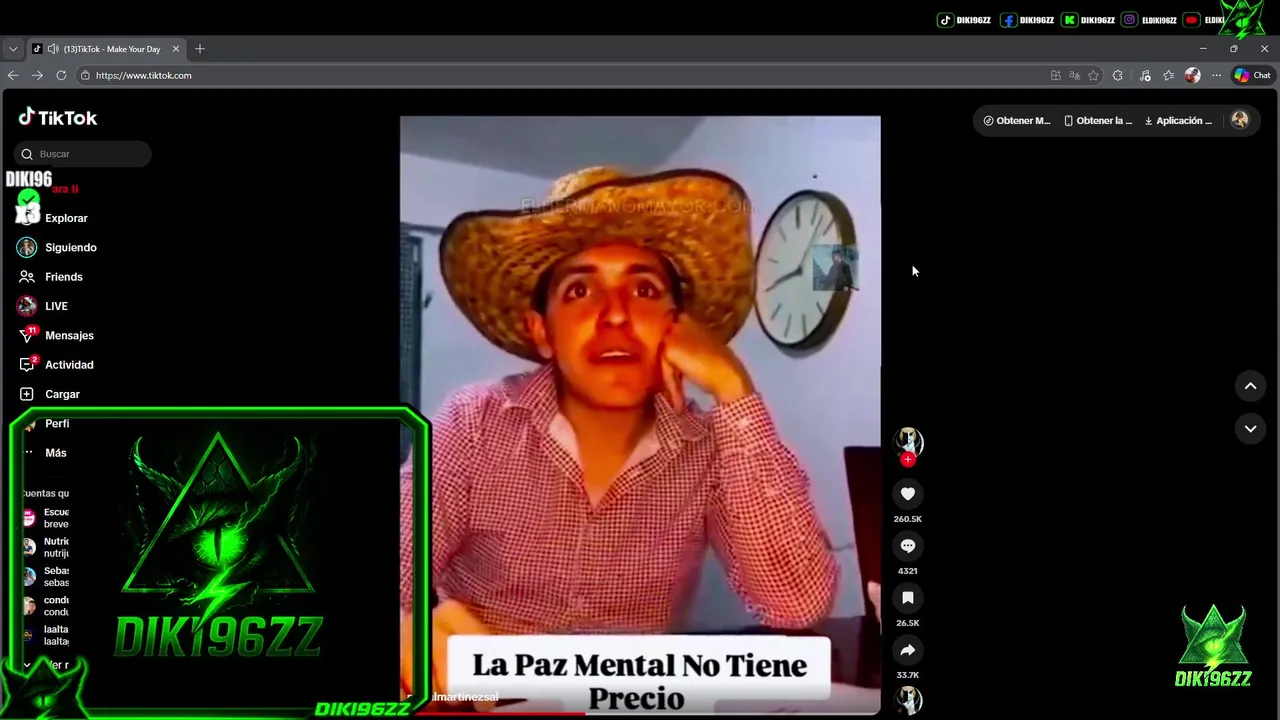1280x720 pixels.
Task: Go to previous video with up arrow
Action: pyautogui.click(x=1250, y=386)
